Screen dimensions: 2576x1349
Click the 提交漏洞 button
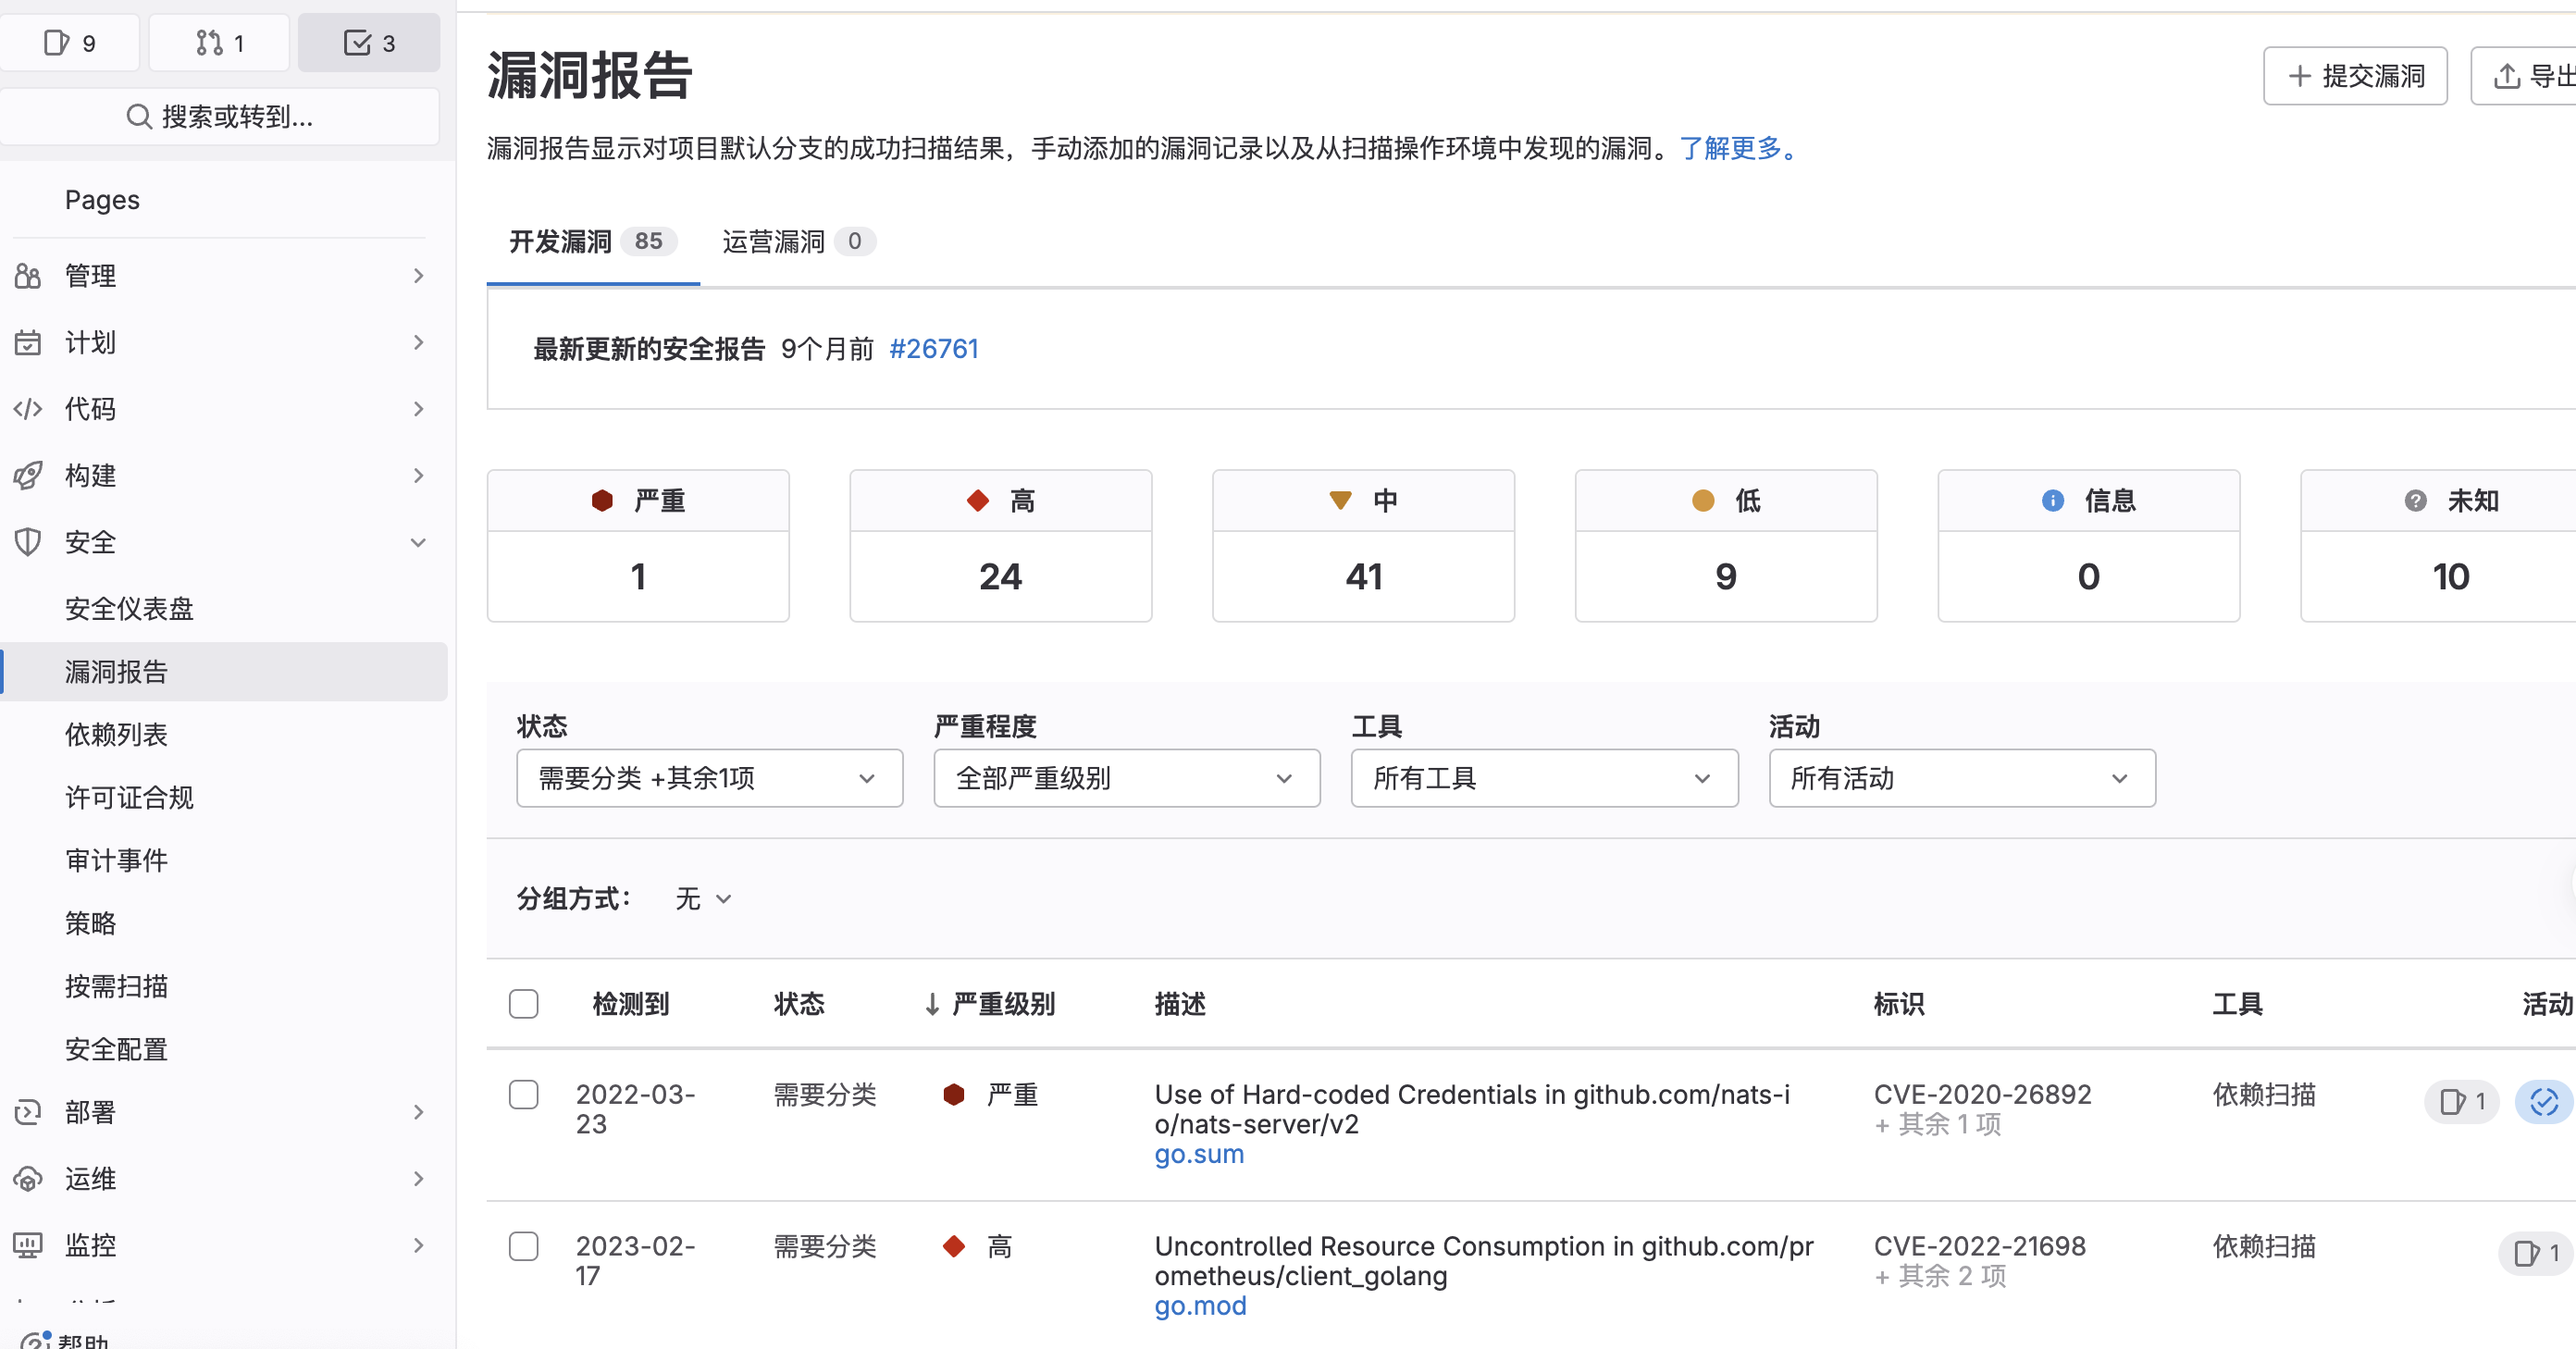2355,75
